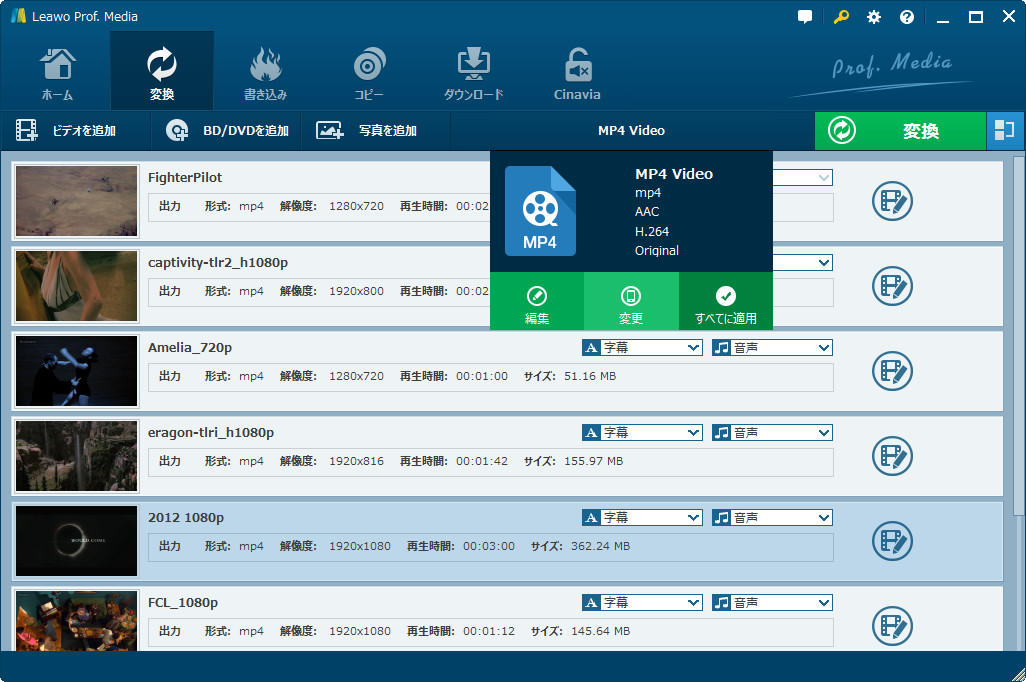Open the 書き込み burn tab
This screenshot has height=682, width=1026.
(x=265, y=72)
